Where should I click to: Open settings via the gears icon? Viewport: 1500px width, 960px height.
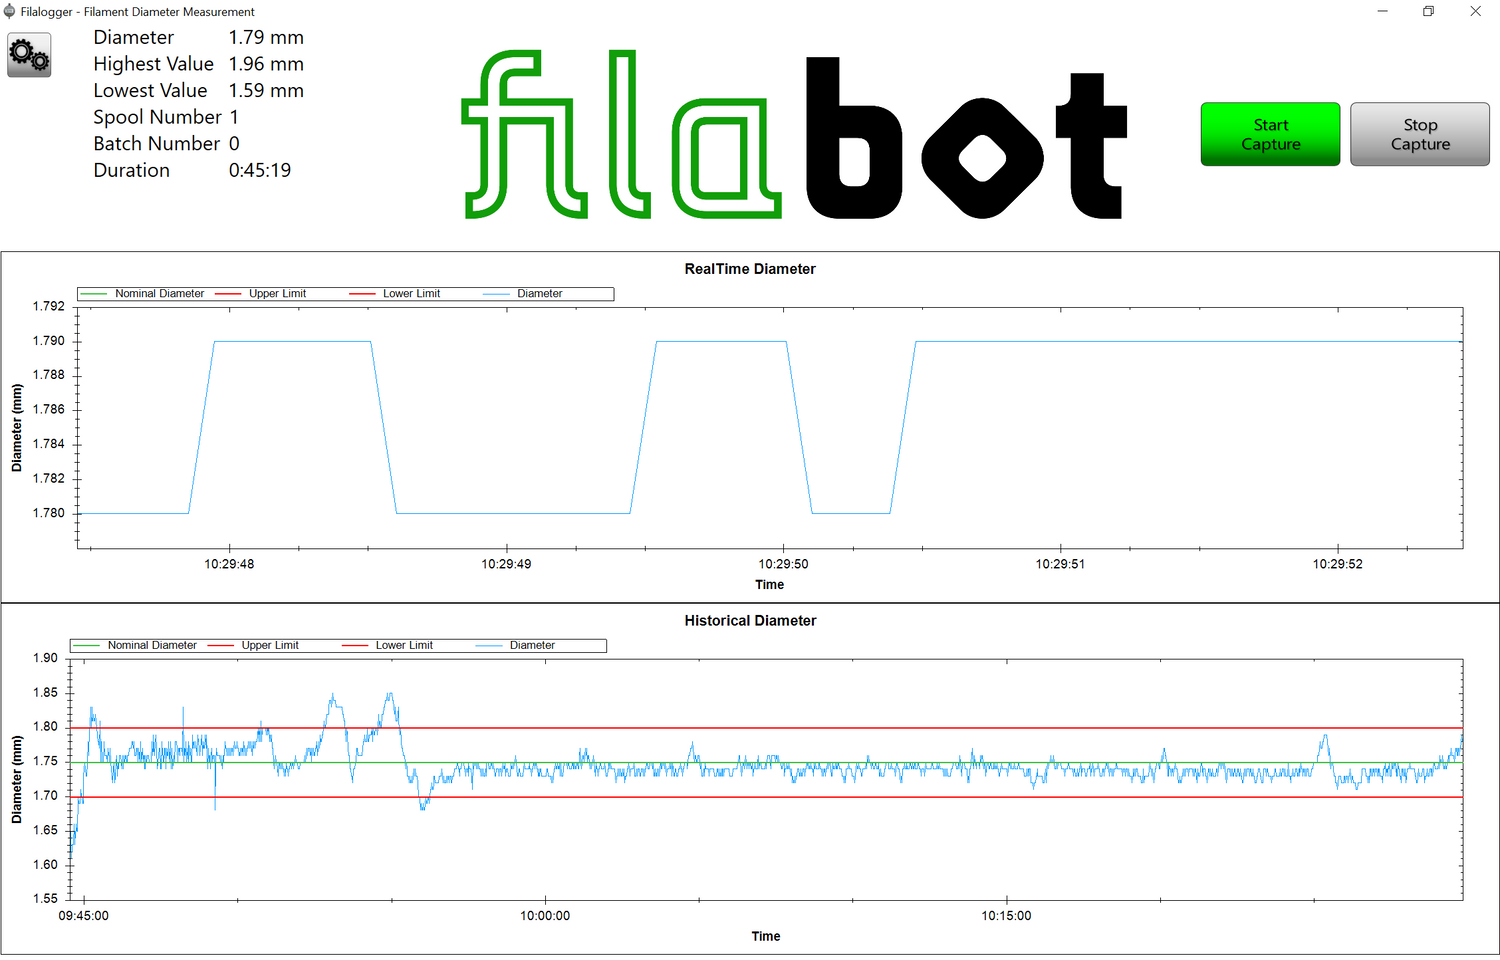(x=29, y=55)
